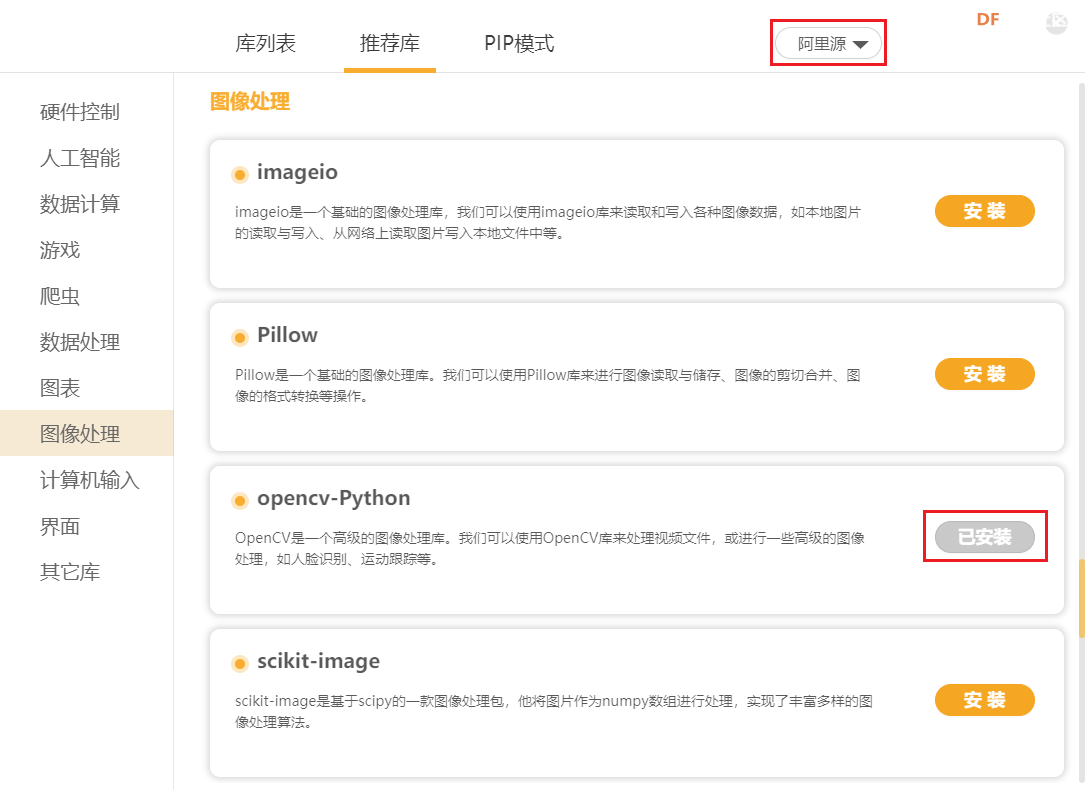Click the orange DF logo
1085x790 pixels.
[x=988, y=20]
